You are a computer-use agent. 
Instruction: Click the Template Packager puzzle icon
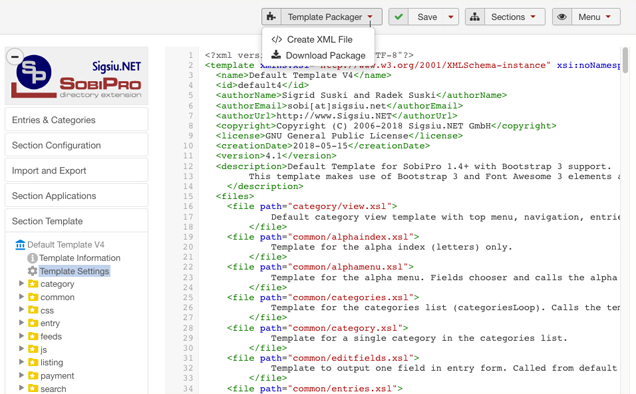271,17
